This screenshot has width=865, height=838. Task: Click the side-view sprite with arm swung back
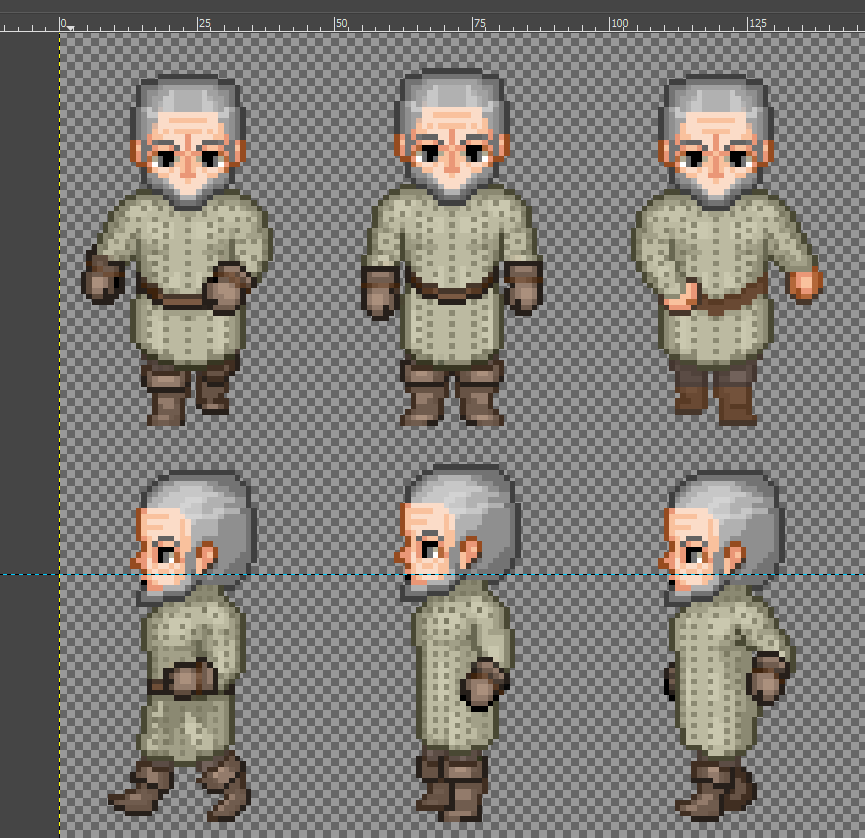tap(727, 647)
